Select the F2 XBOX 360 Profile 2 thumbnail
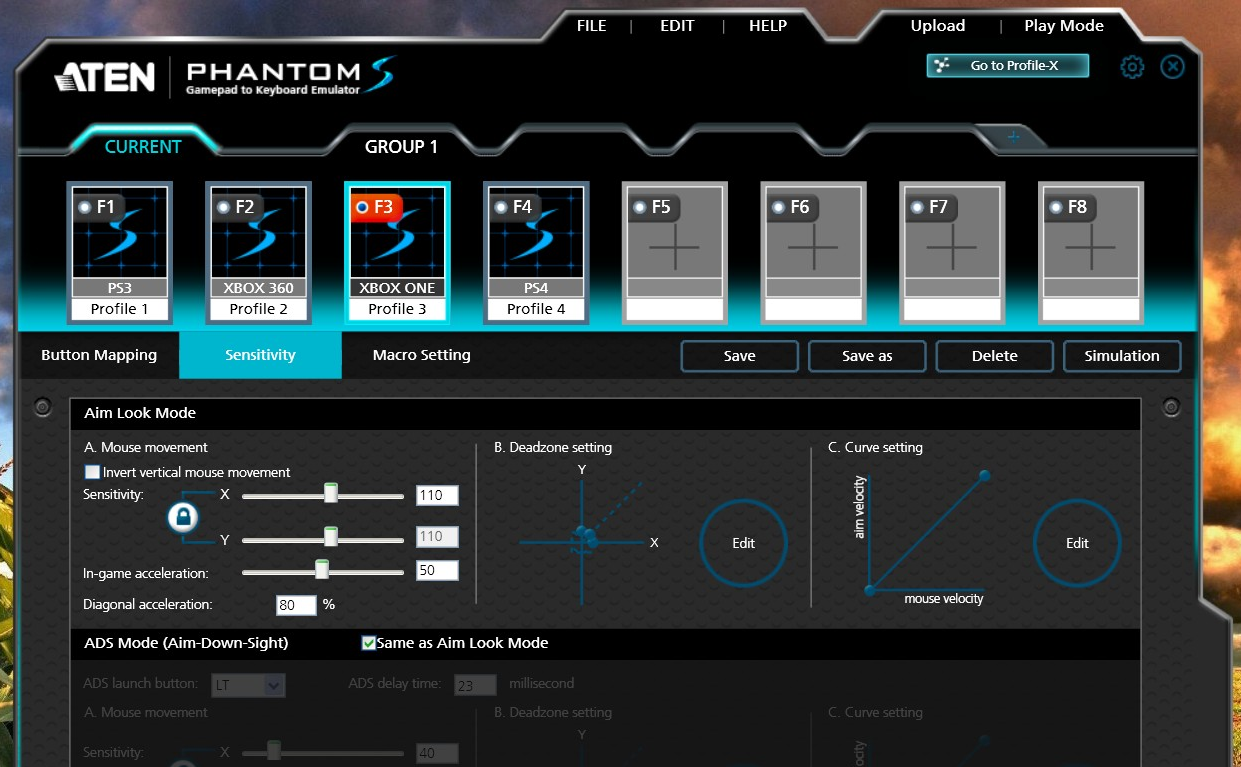Image resolution: width=1241 pixels, height=767 pixels. coord(258,252)
